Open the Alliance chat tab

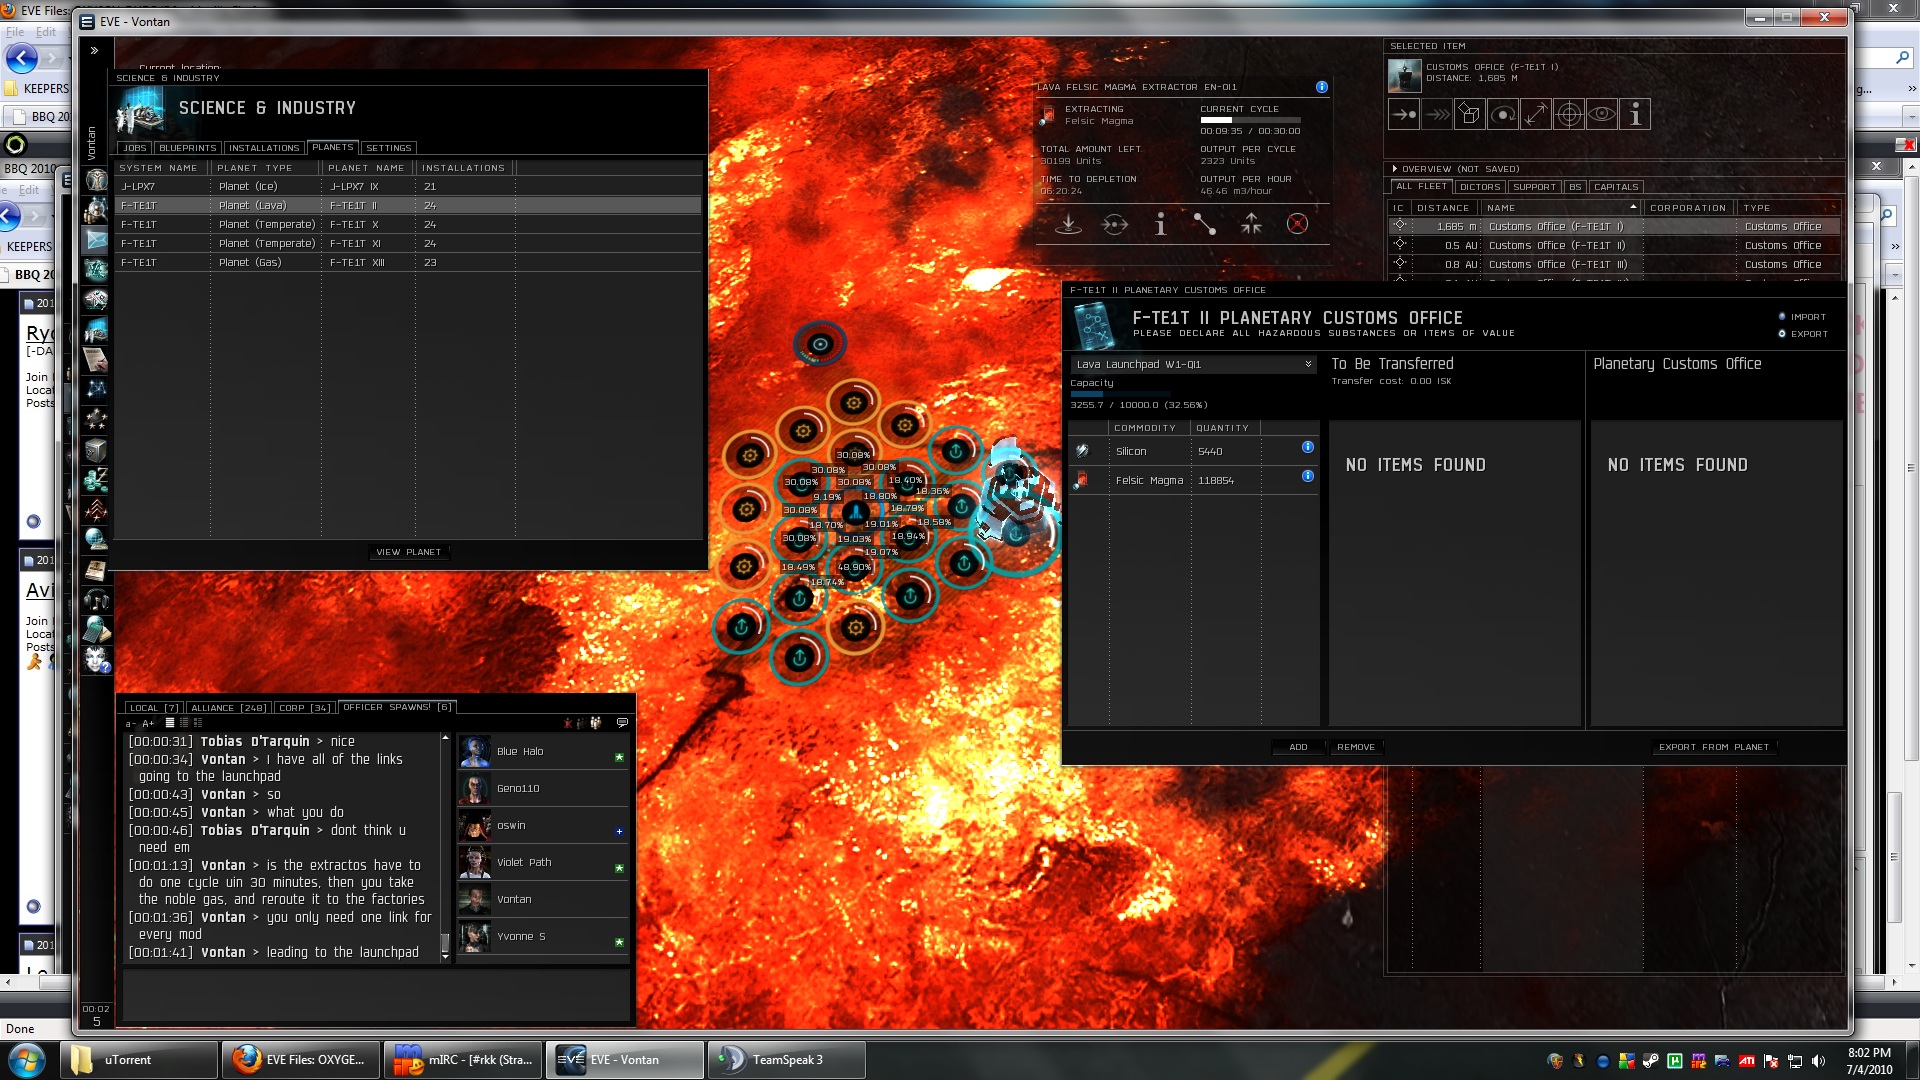[x=228, y=708]
